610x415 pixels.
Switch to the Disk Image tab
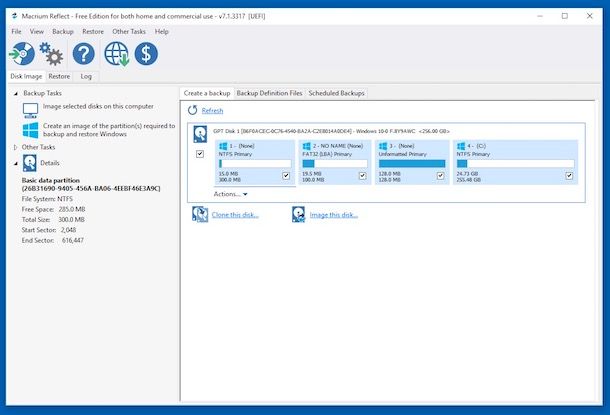26,76
